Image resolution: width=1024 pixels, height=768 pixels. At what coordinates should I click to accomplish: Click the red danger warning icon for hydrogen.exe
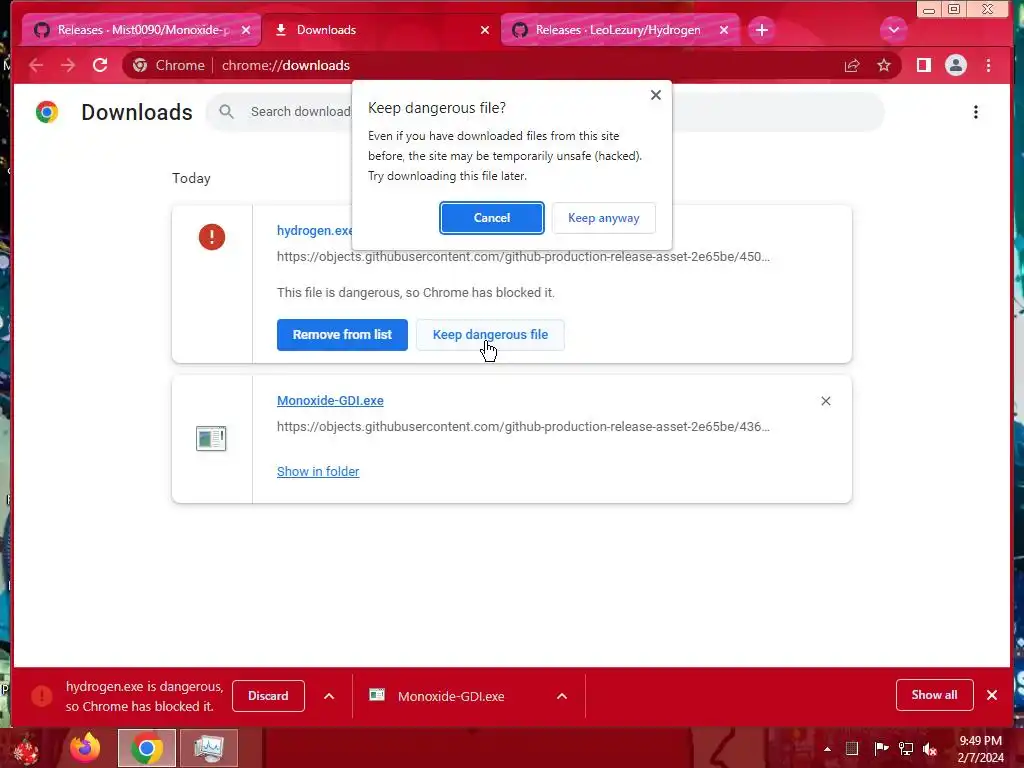[x=212, y=236]
